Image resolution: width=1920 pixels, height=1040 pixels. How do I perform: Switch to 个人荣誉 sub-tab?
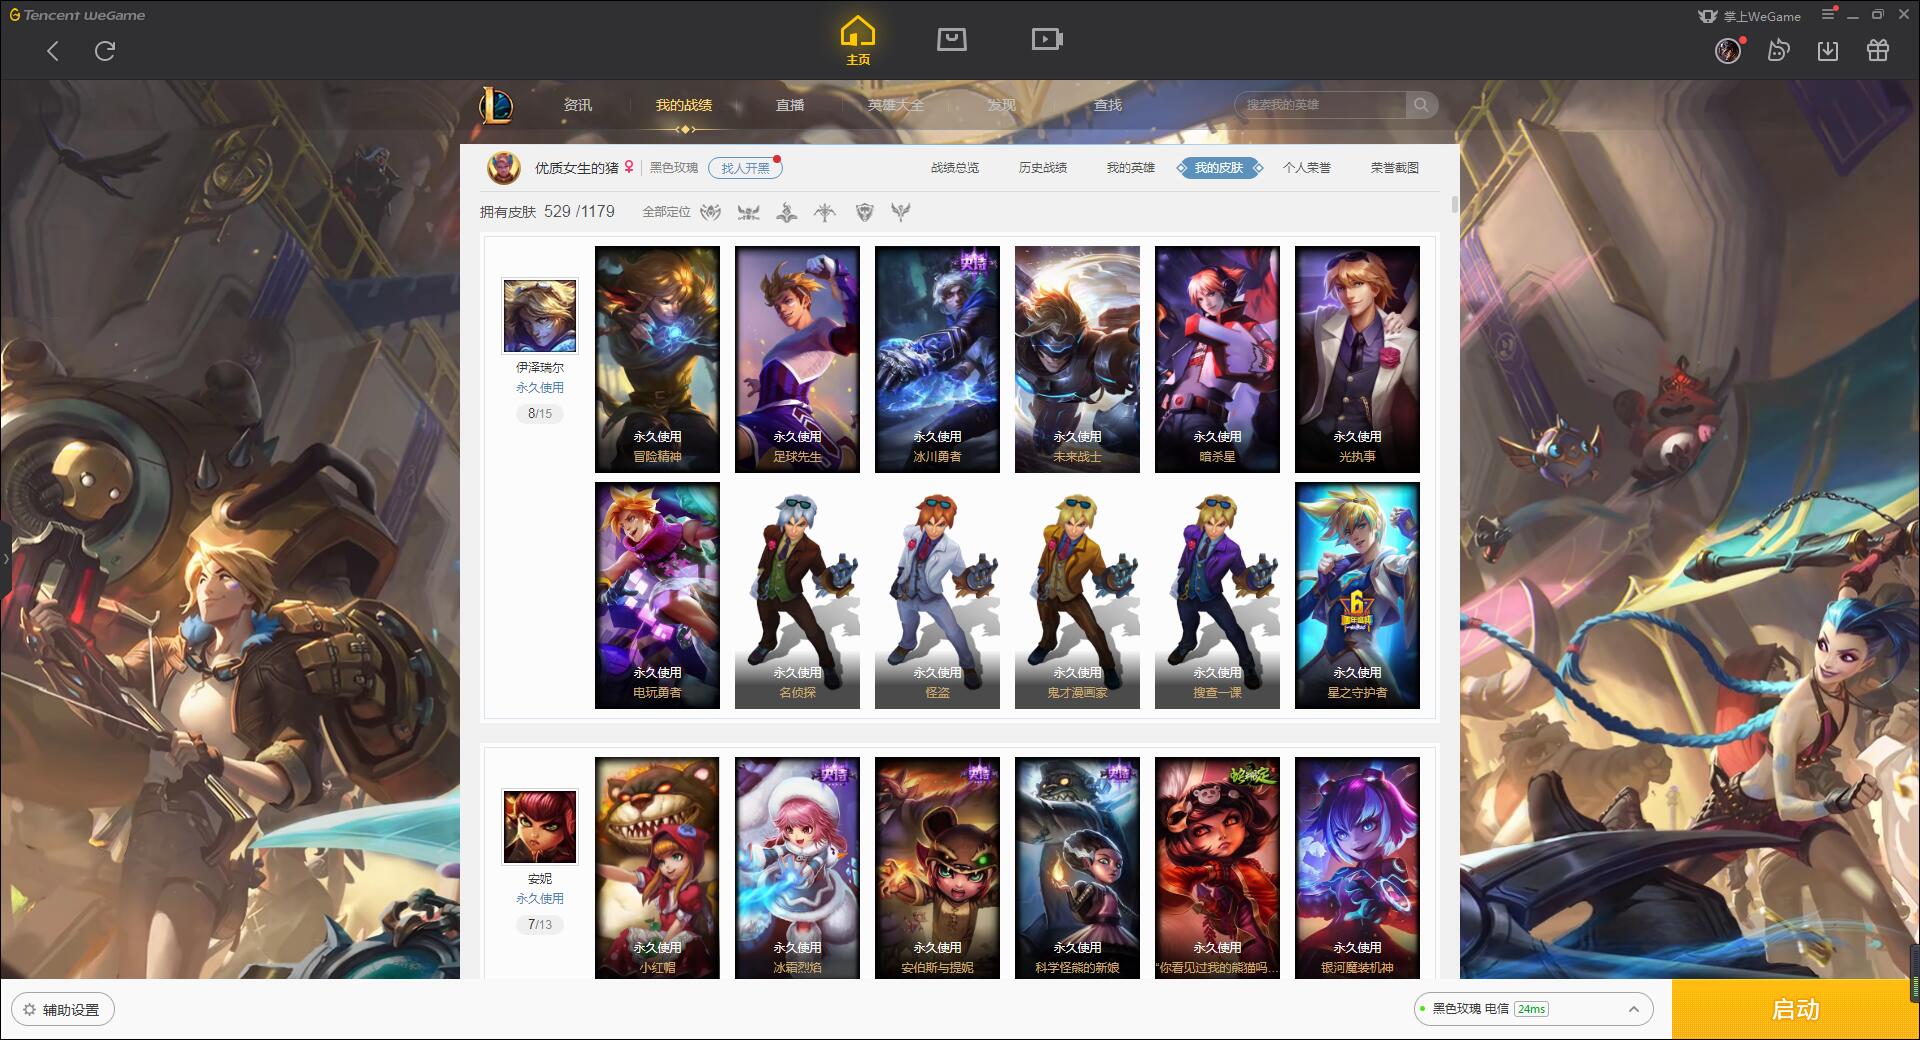[x=1307, y=168]
